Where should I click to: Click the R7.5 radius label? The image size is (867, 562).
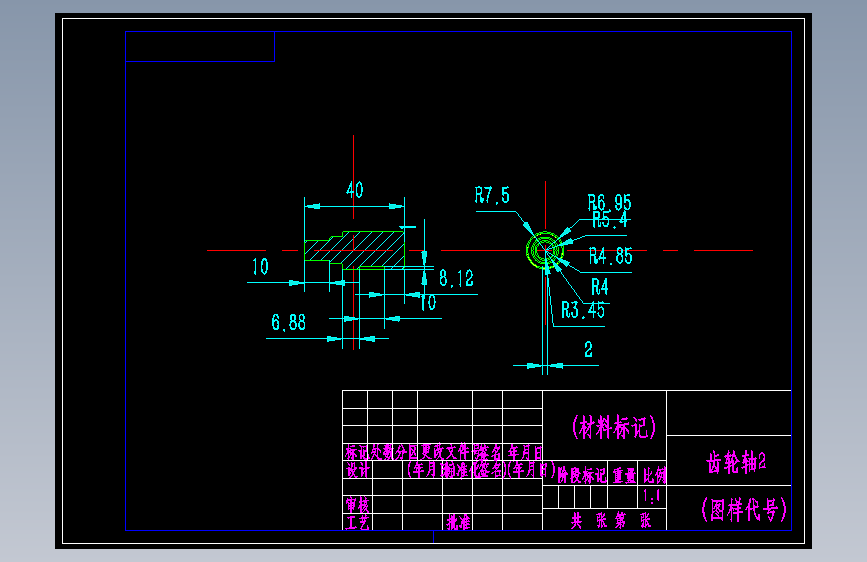pyautogui.click(x=492, y=195)
